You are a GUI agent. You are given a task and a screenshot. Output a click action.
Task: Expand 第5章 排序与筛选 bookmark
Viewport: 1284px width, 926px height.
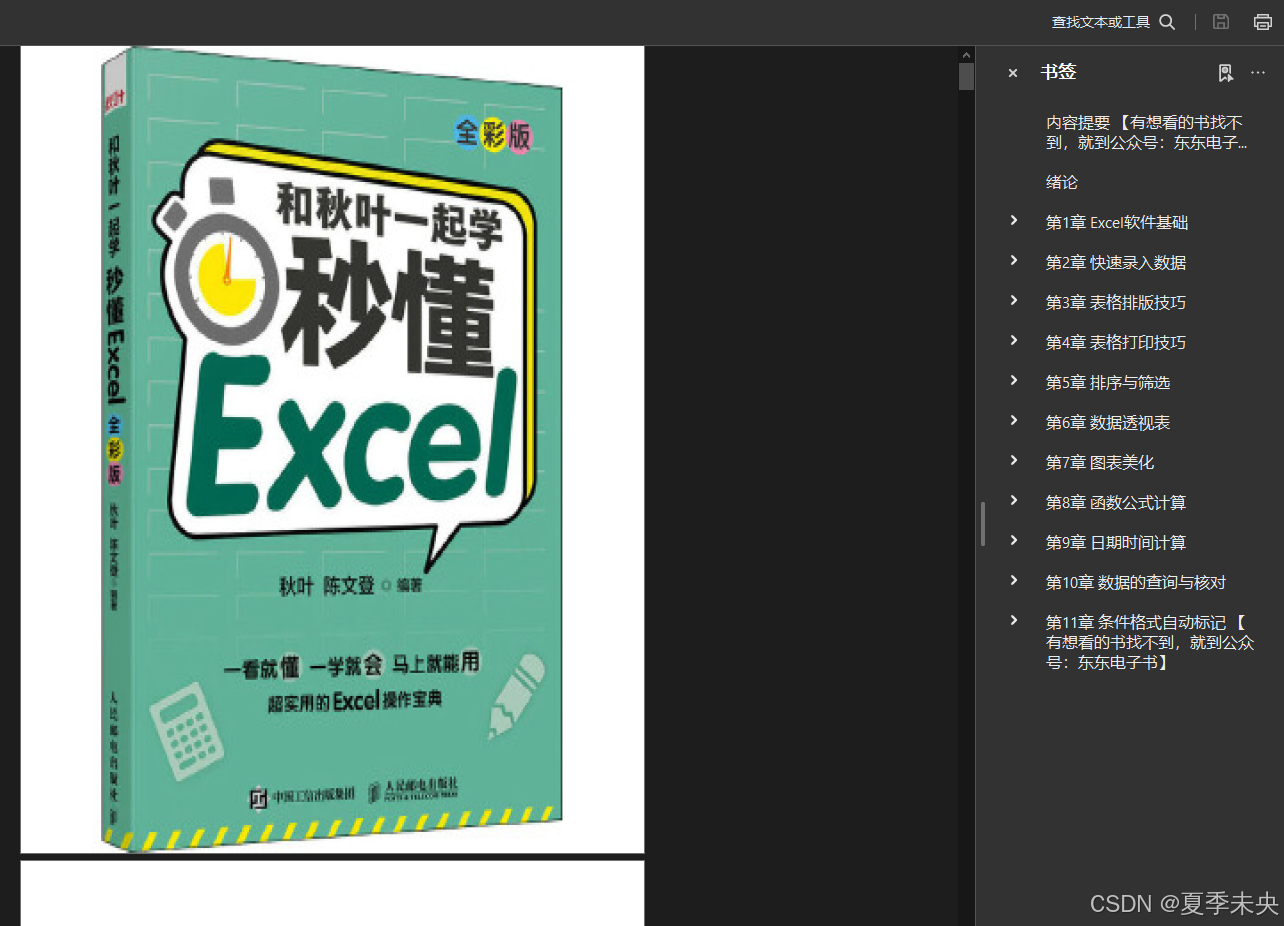point(1014,381)
